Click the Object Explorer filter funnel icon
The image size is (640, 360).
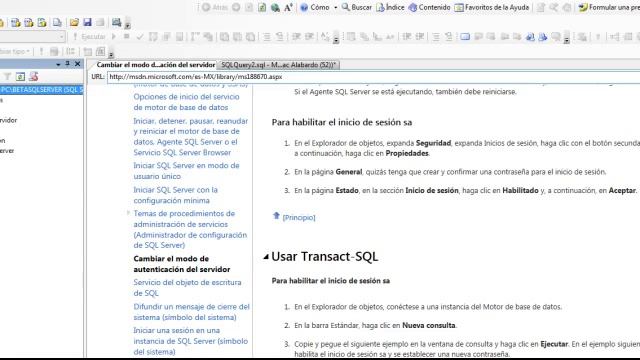[7, 76]
